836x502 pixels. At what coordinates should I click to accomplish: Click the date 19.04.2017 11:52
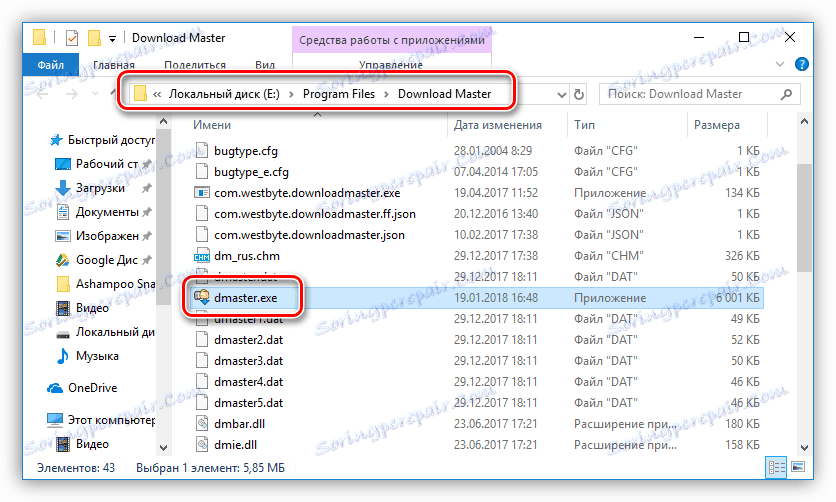(496, 193)
